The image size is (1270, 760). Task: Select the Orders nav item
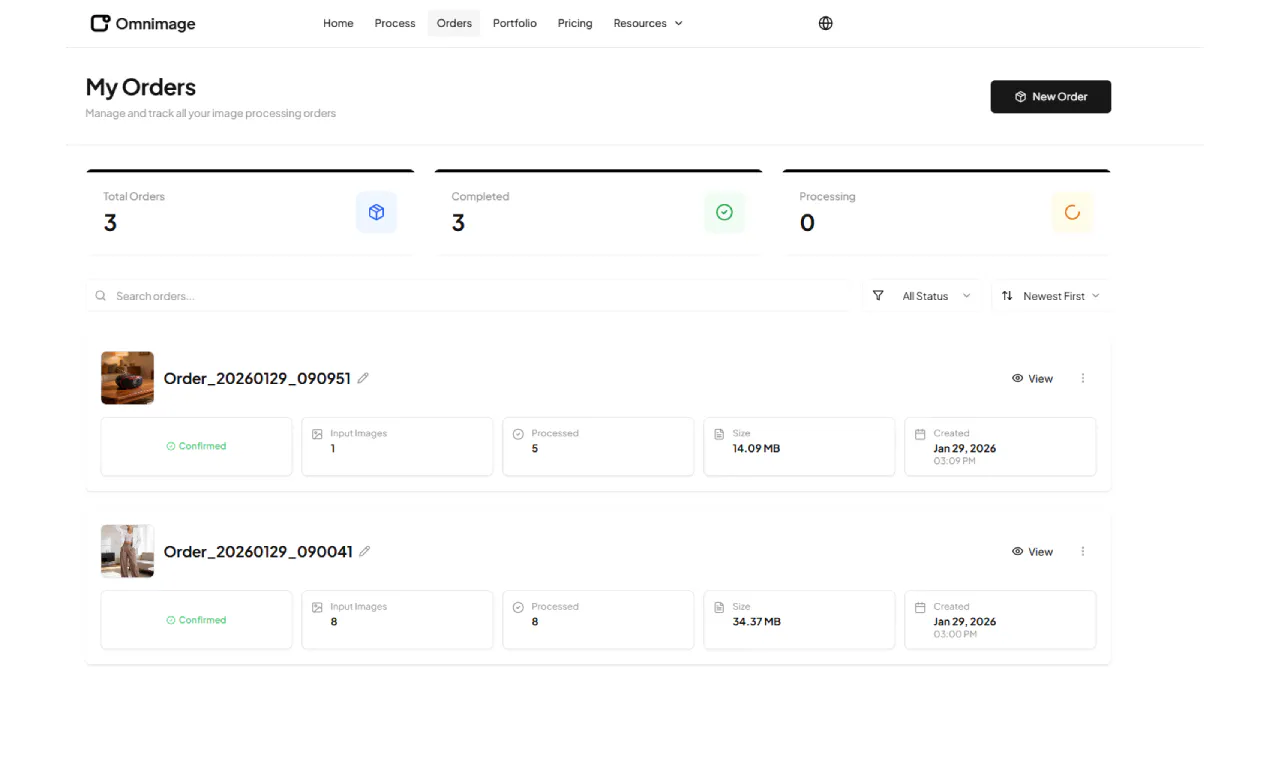454,23
